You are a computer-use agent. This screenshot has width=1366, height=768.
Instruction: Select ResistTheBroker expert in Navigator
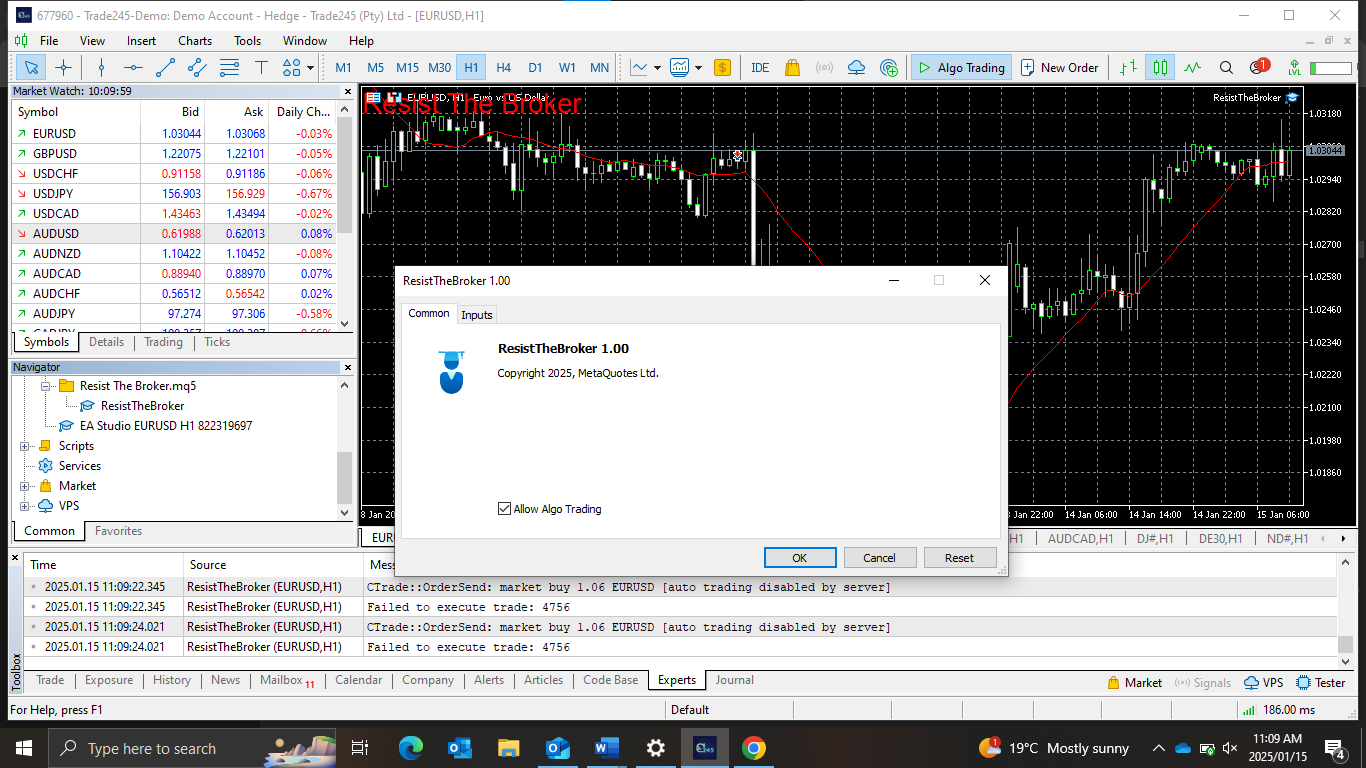pyautogui.click(x=142, y=406)
